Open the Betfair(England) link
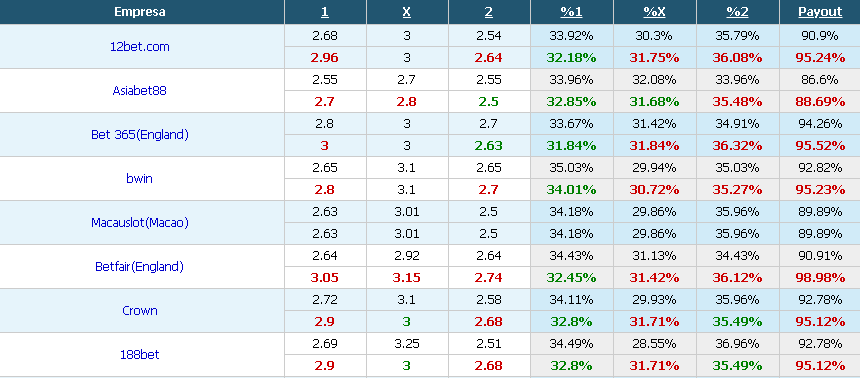 point(139,267)
